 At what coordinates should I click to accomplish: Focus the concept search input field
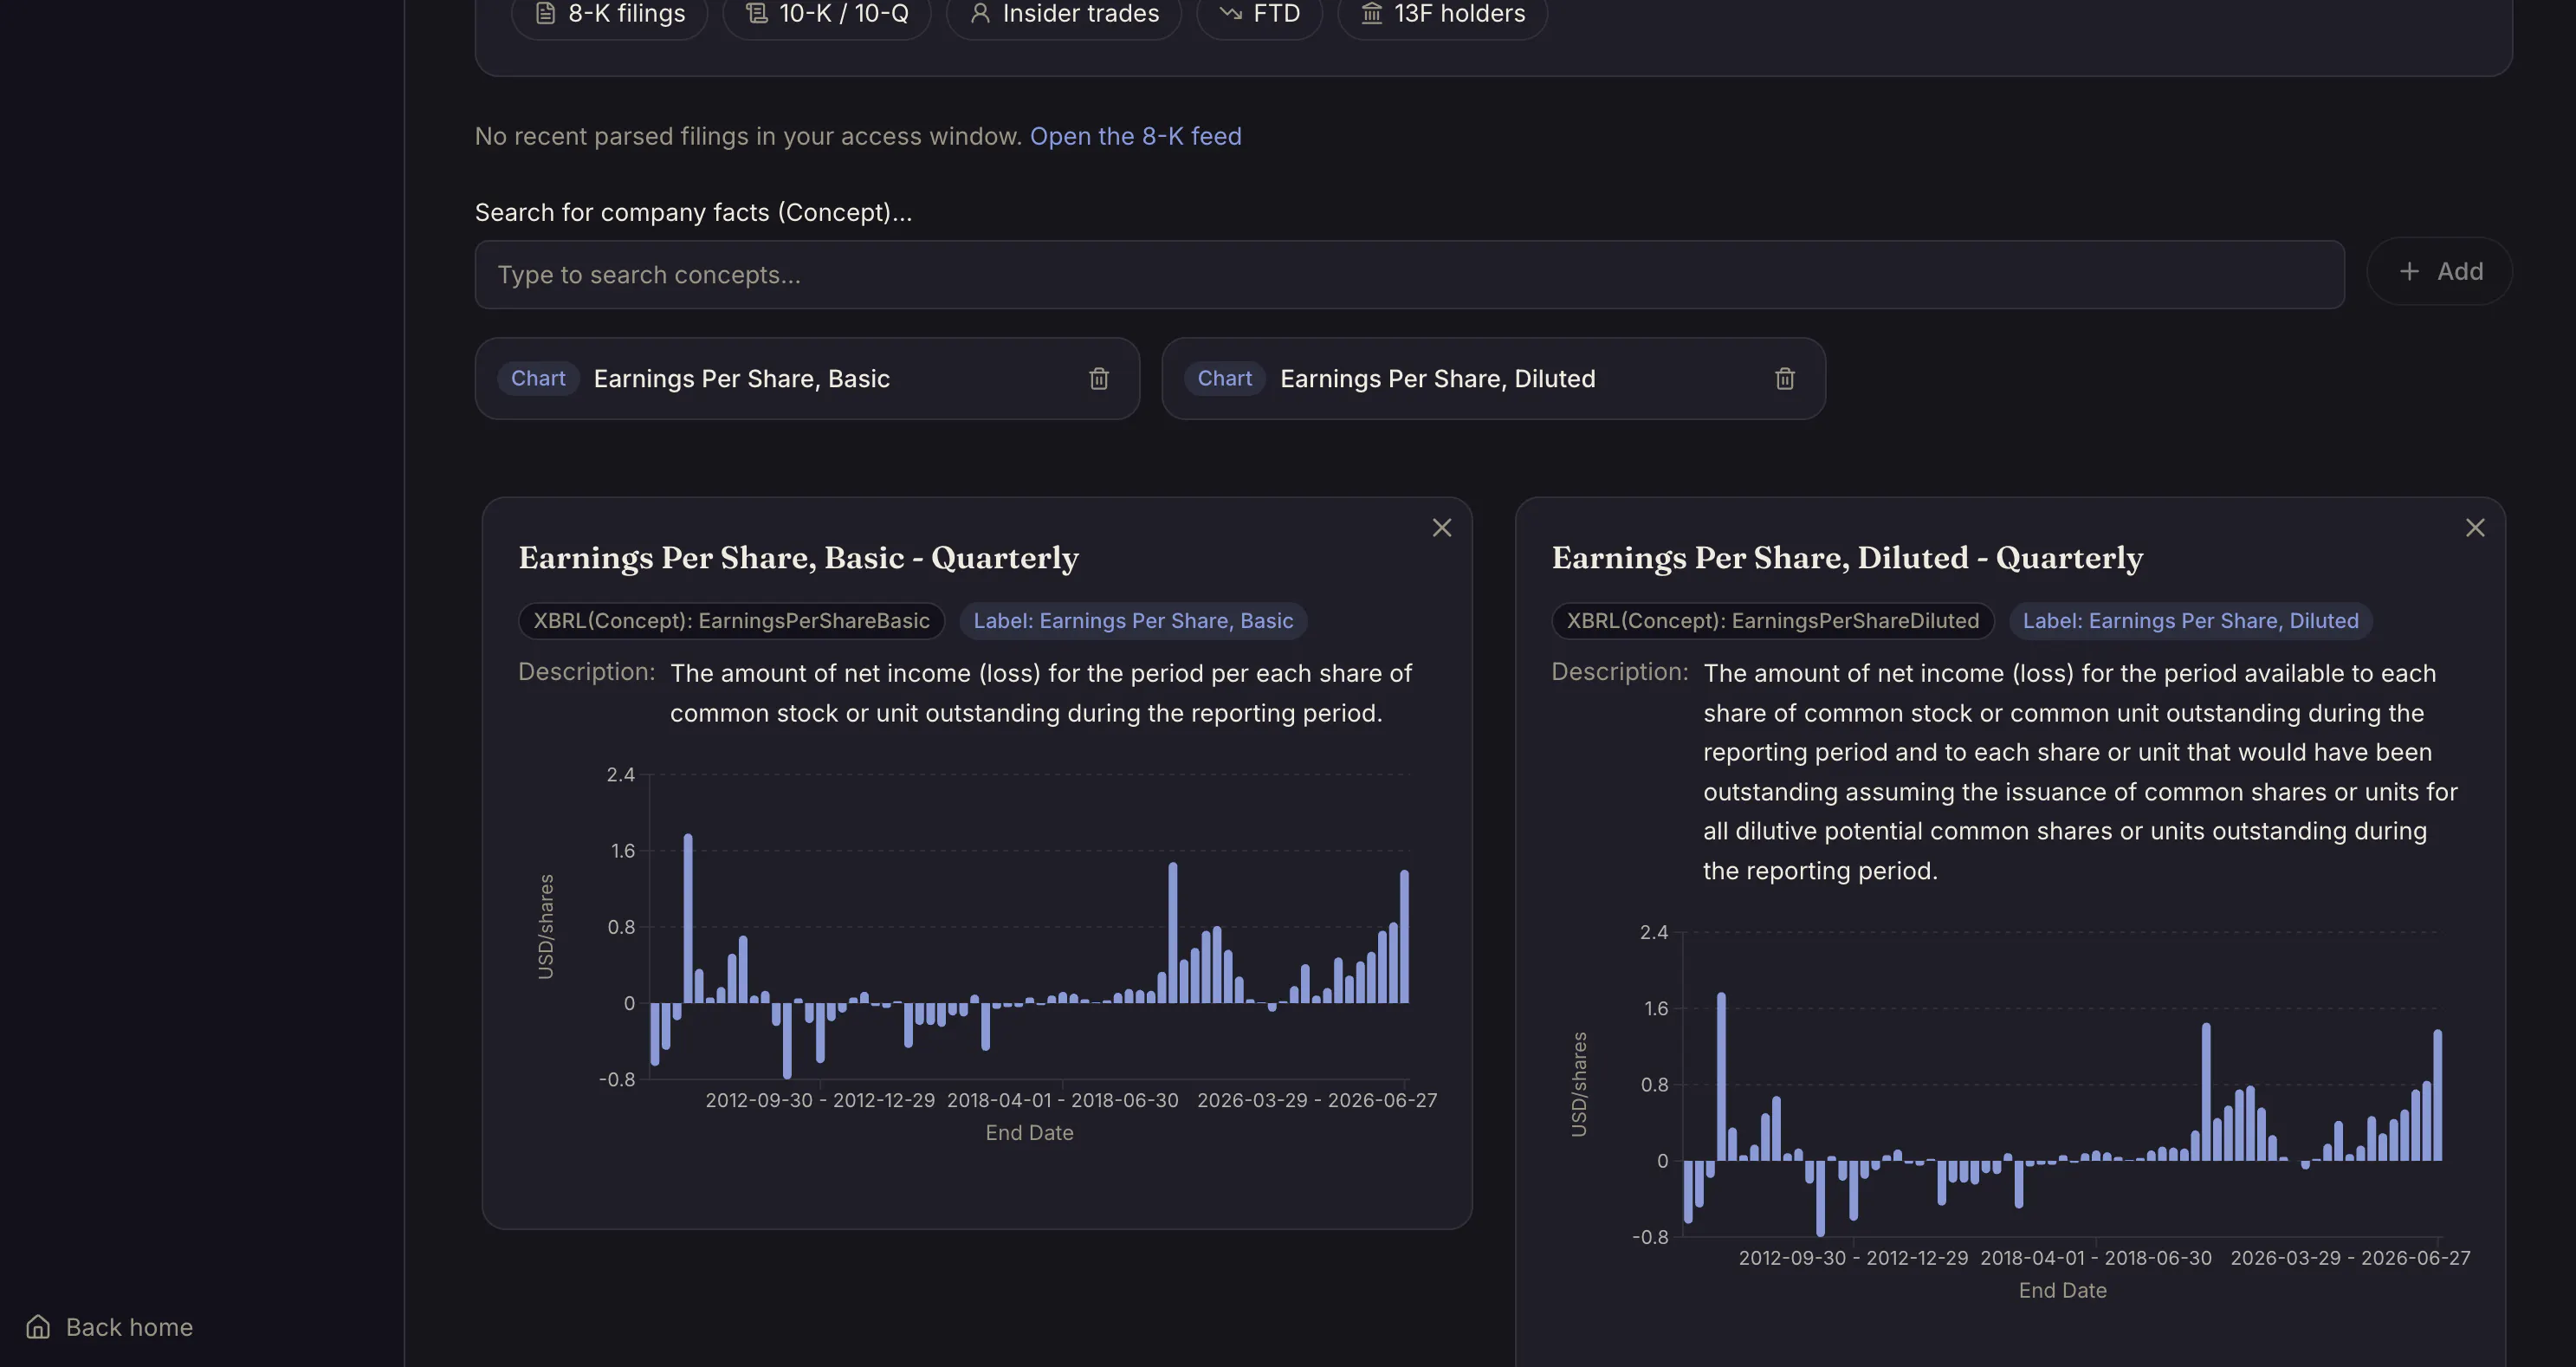point(1409,274)
